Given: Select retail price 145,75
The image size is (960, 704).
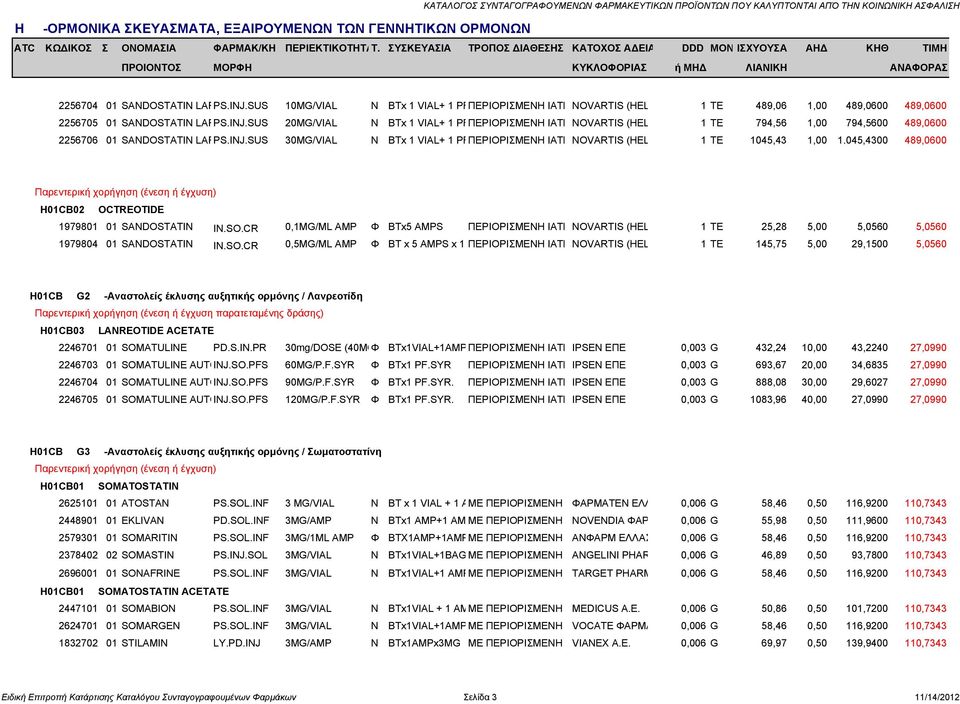Looking at the screenshot, I should coord(771,244).
